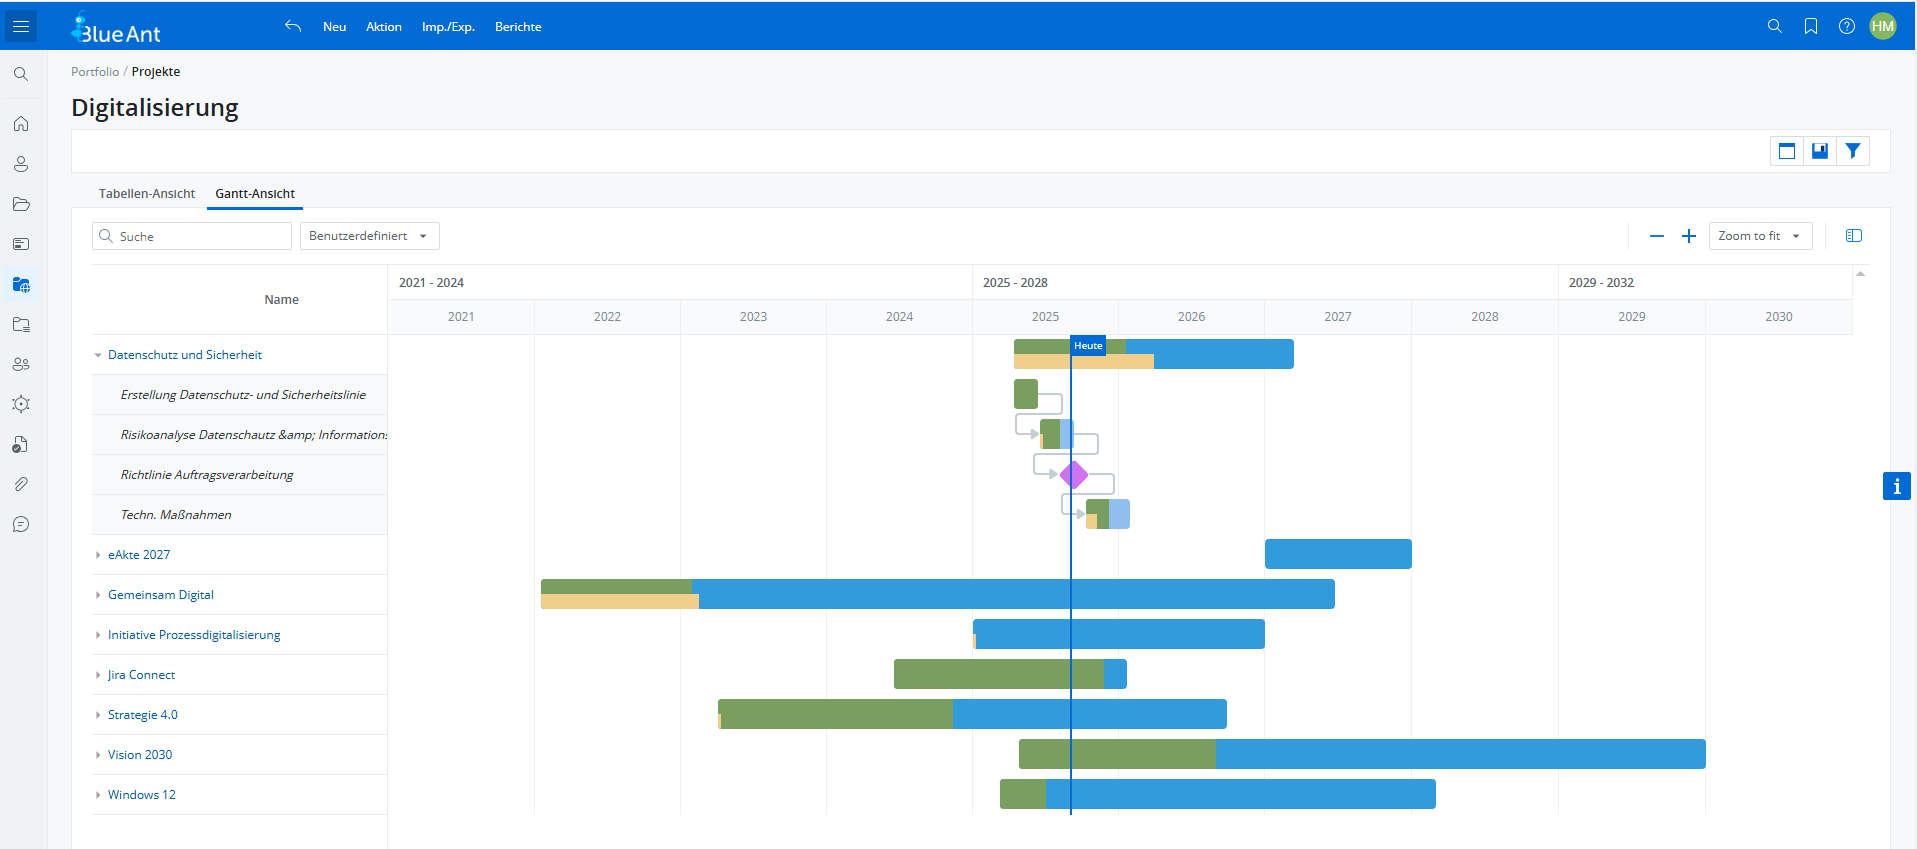Click the Name column header
This screenshot has width=1917, height=849.
point(281,300)
